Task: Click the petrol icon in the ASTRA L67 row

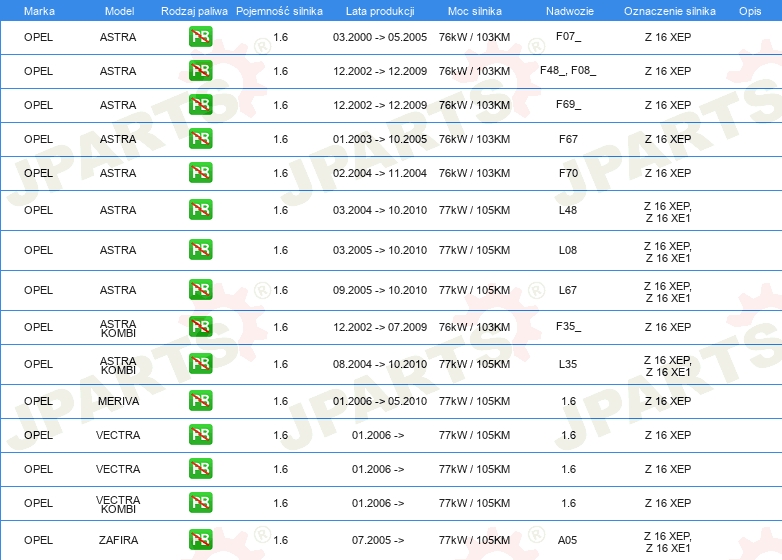Action: pyautogui.click(x=200, y=289)
